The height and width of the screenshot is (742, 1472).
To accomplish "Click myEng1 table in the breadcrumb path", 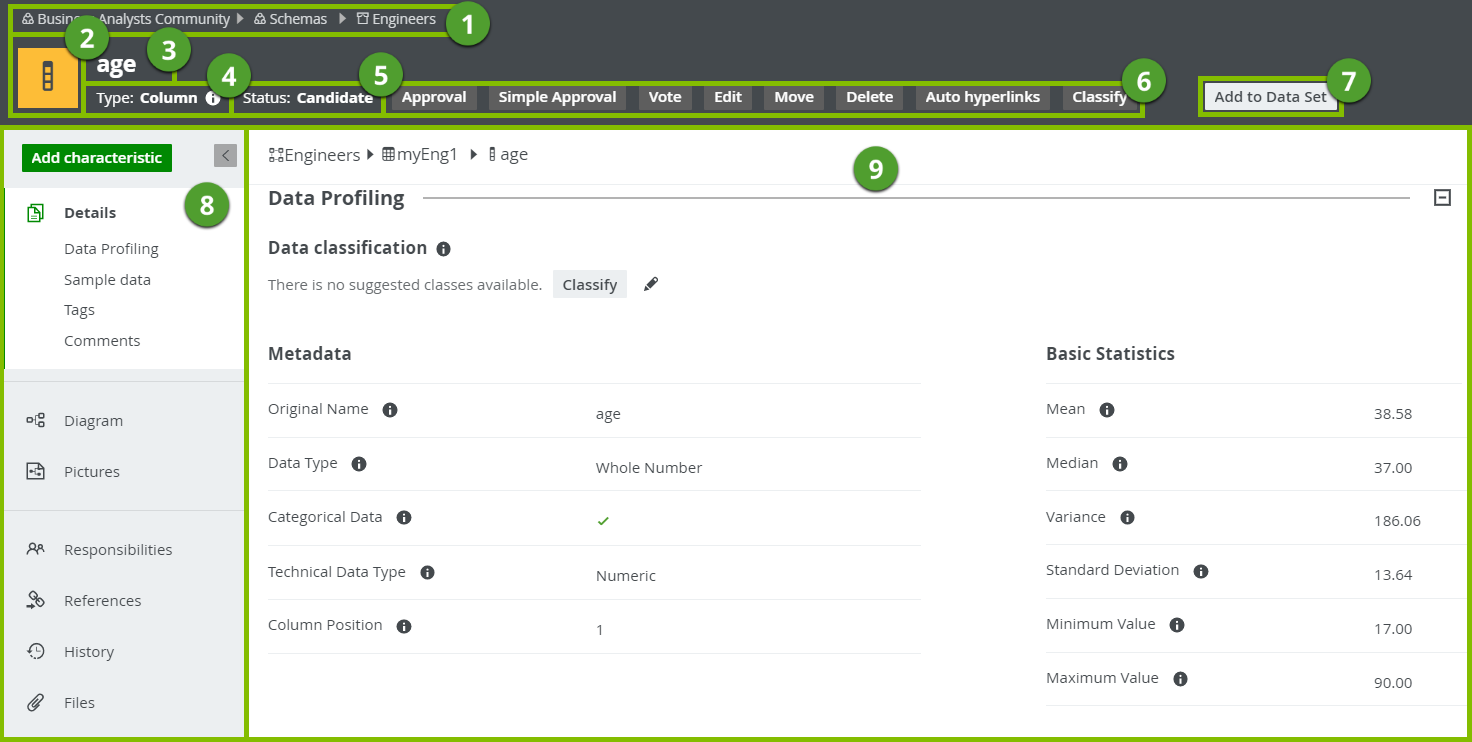I will 426,155.
